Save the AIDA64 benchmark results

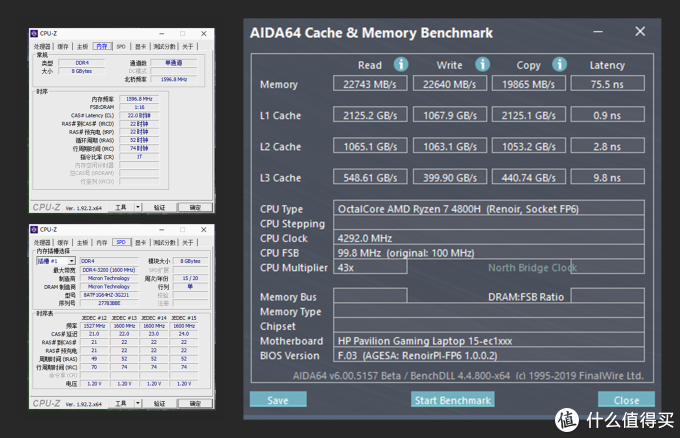pyautogui.click(x=278, y=399)
